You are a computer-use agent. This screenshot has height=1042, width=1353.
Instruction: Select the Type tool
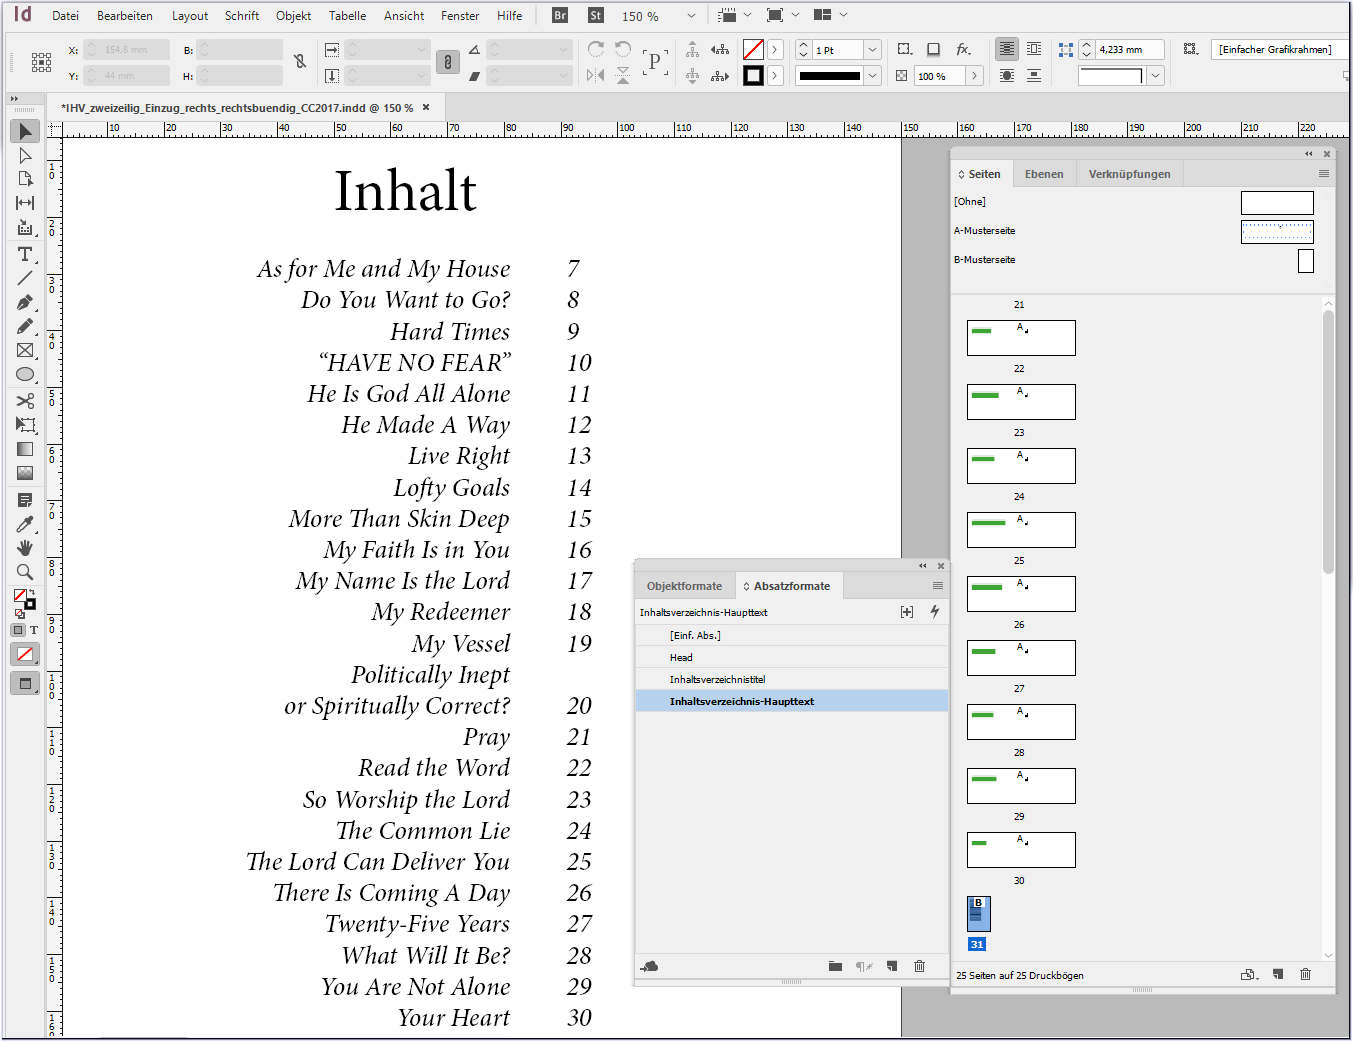[25, 255]
